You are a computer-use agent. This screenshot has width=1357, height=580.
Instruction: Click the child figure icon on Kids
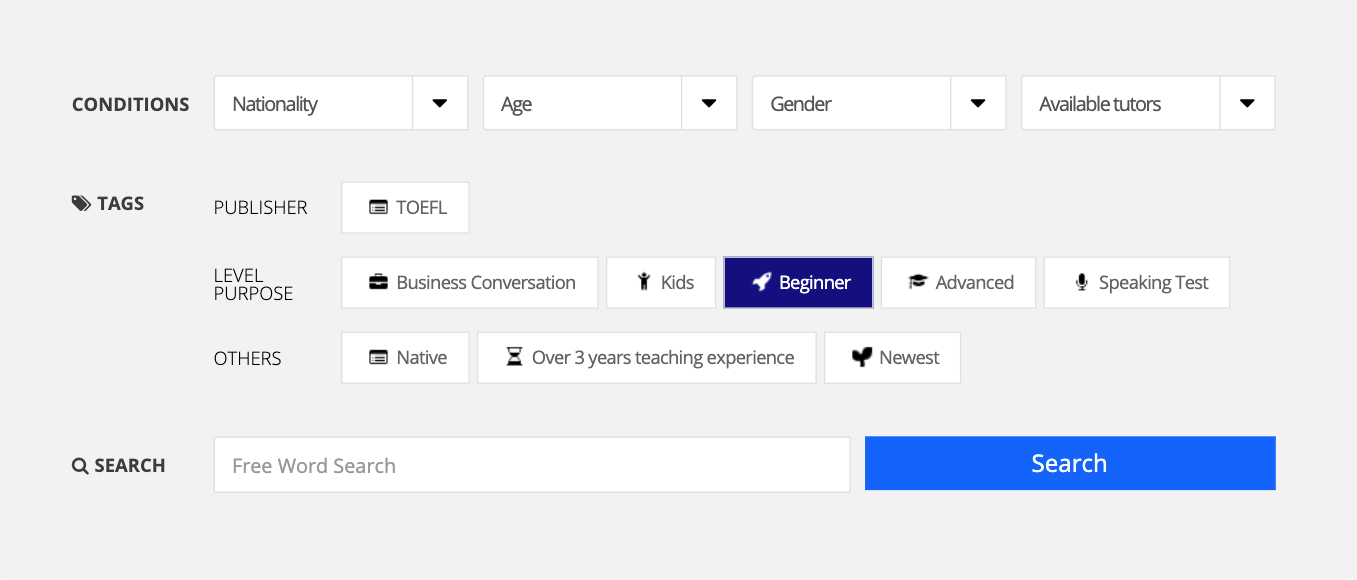coord(644,283)
